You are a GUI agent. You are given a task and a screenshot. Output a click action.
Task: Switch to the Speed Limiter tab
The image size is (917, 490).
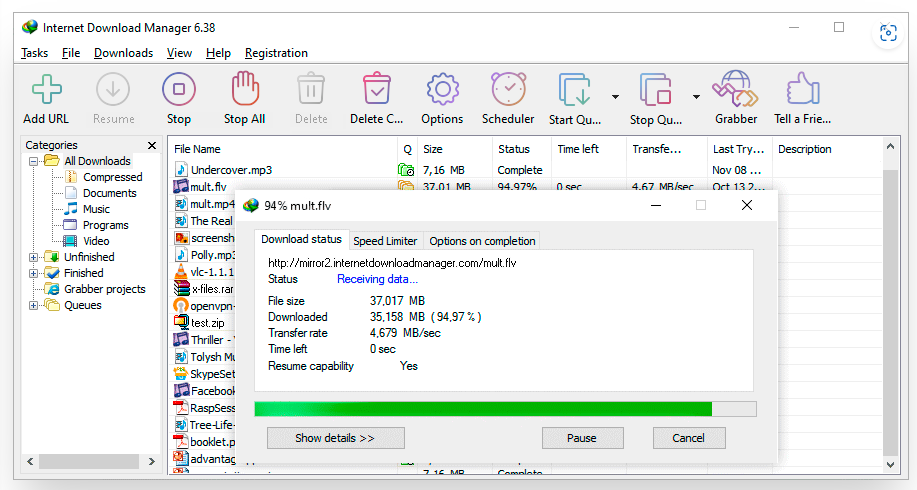click(x=385, y=240)
